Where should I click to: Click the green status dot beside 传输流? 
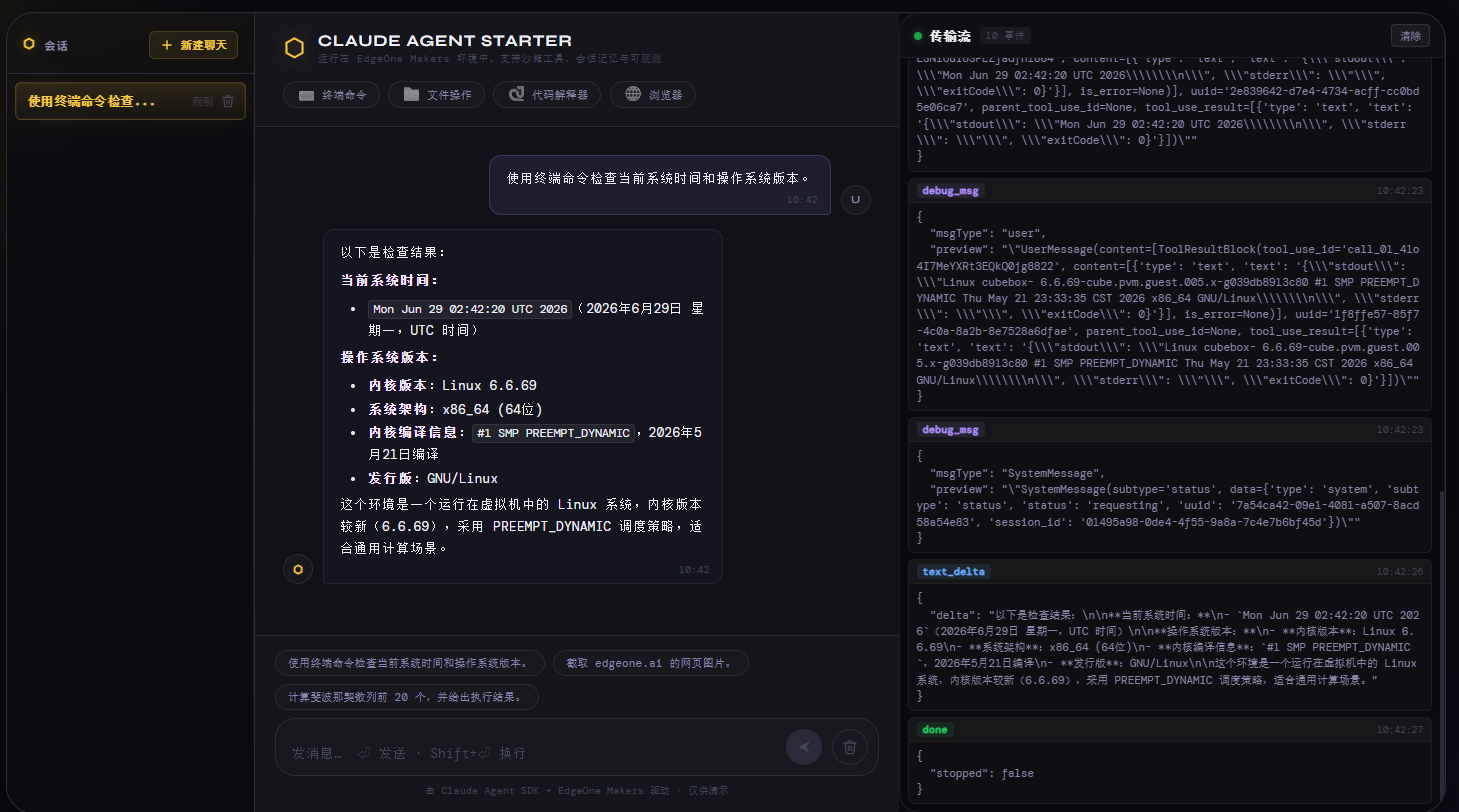917,36
